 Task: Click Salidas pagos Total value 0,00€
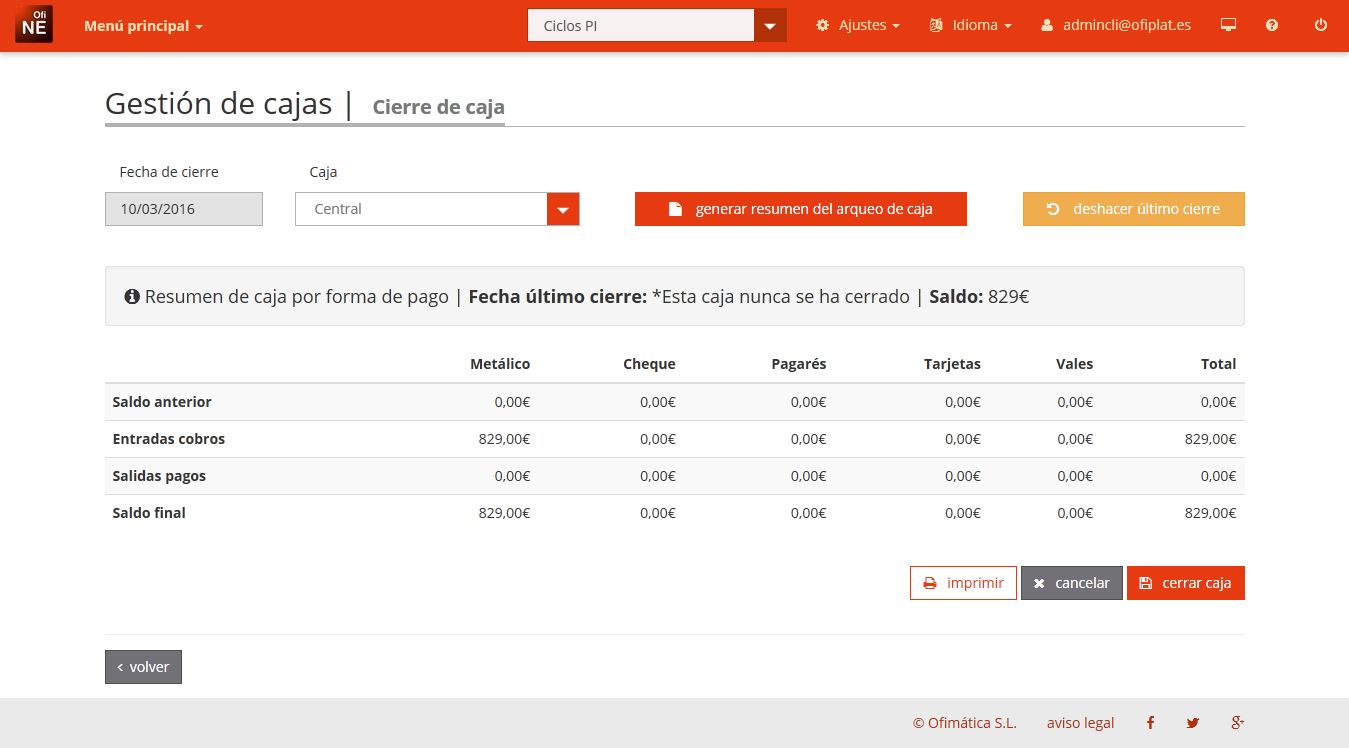click(1218, 476)
